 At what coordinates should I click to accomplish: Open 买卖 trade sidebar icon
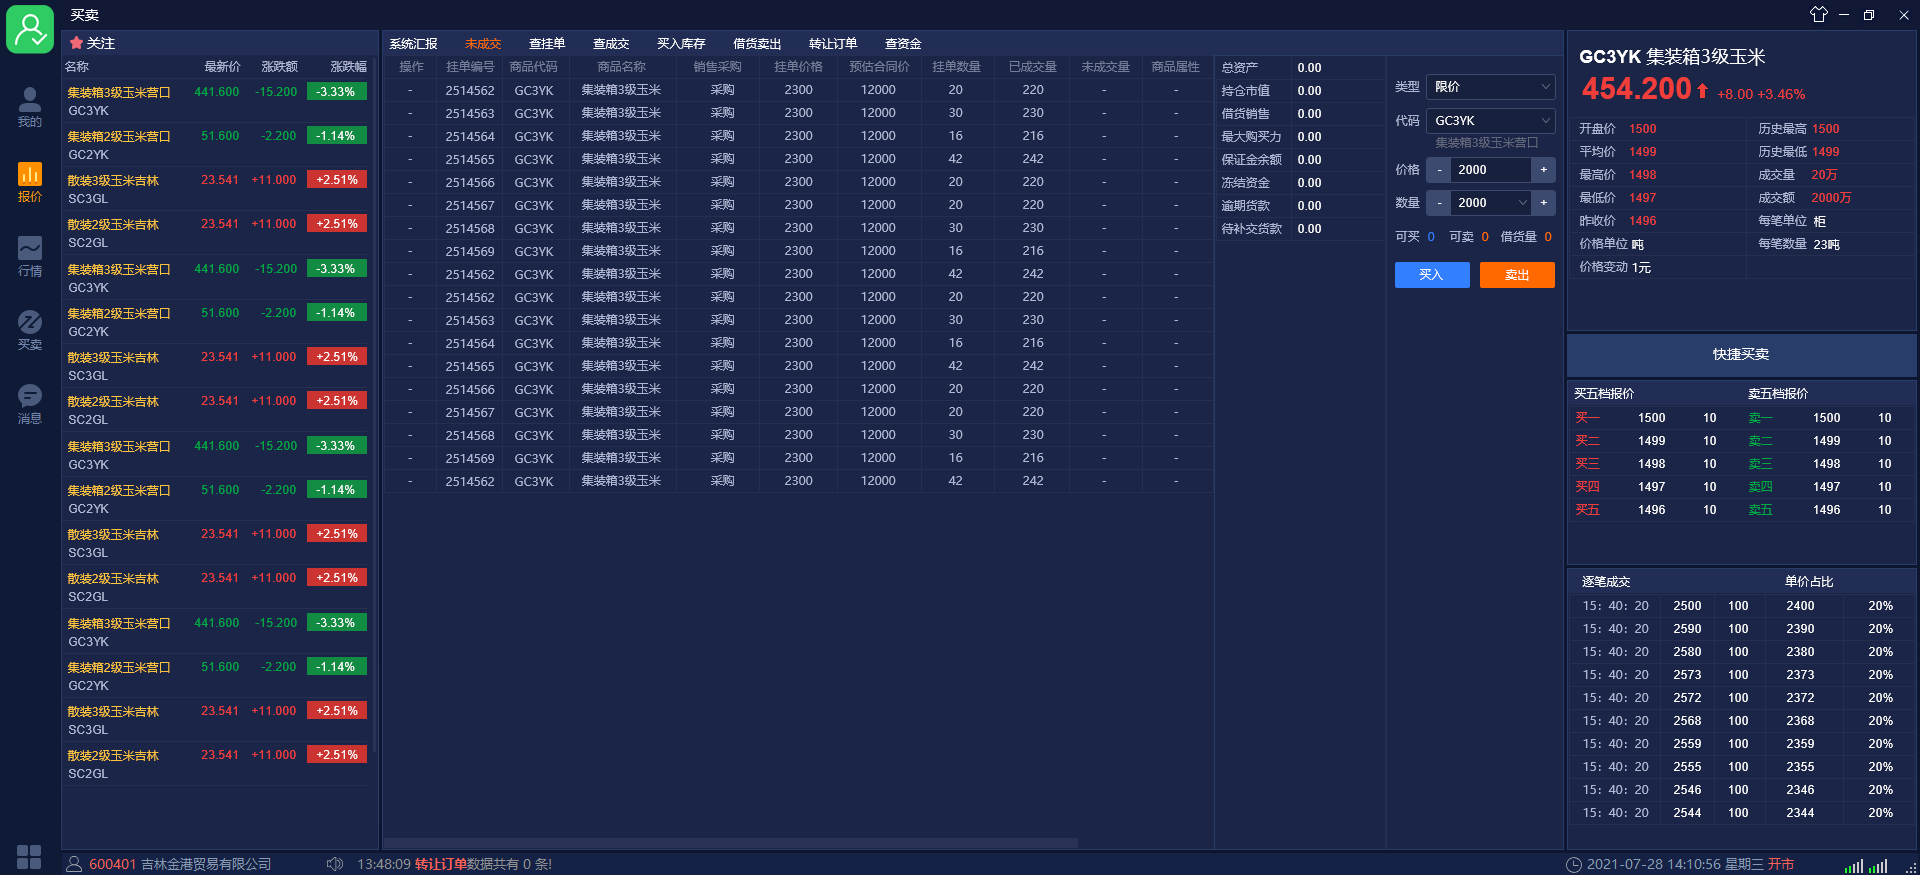(x=30, y=330)
